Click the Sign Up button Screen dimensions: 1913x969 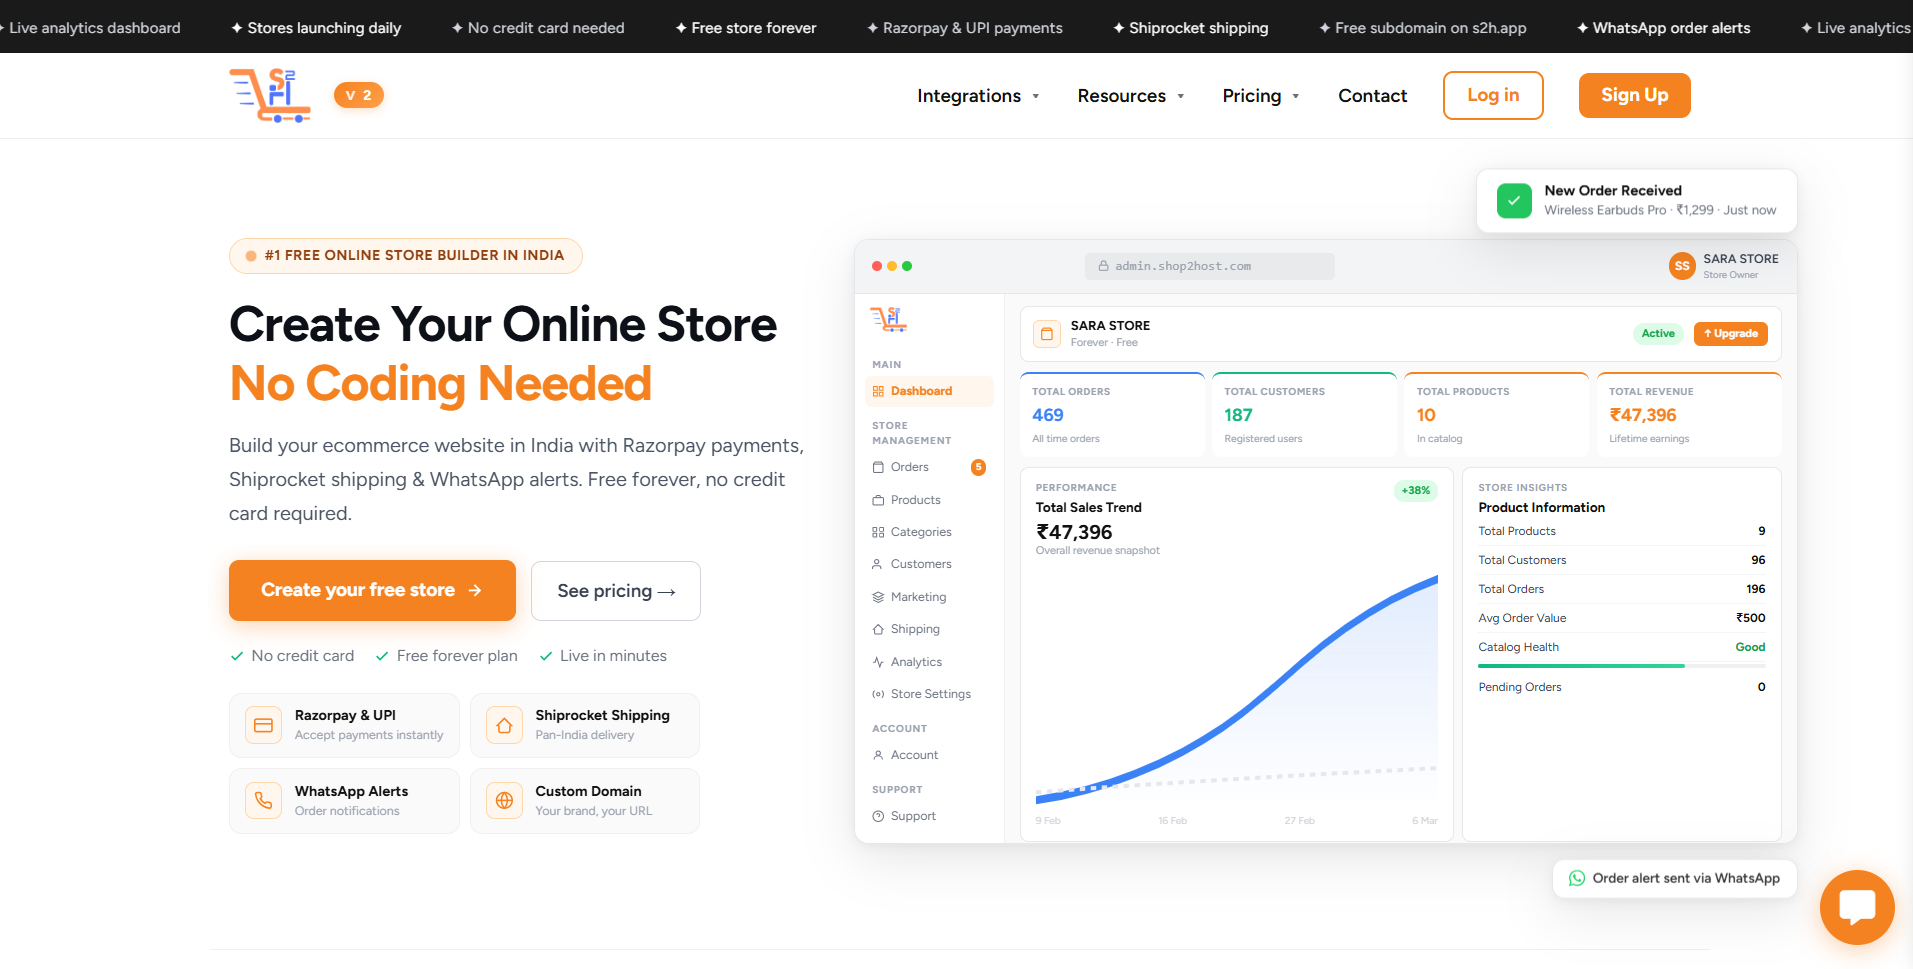[1634, 95]
